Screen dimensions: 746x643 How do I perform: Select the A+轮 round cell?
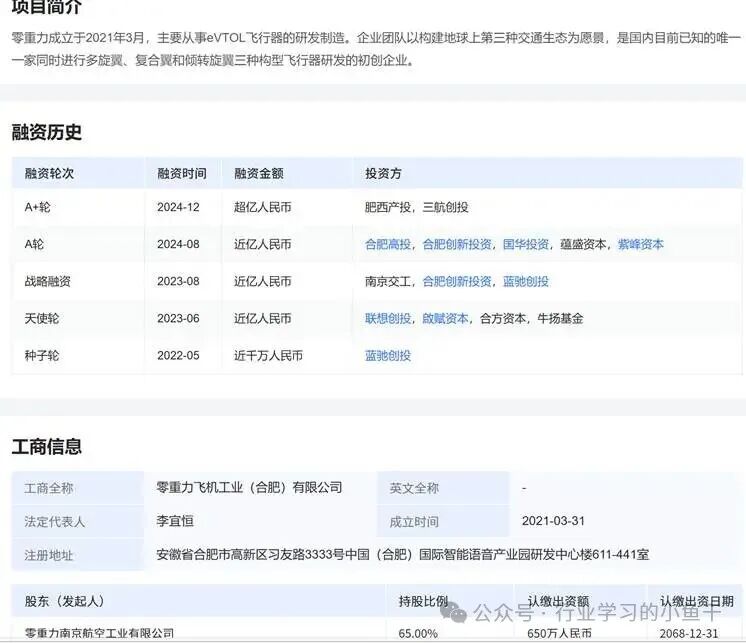(38, 207)
